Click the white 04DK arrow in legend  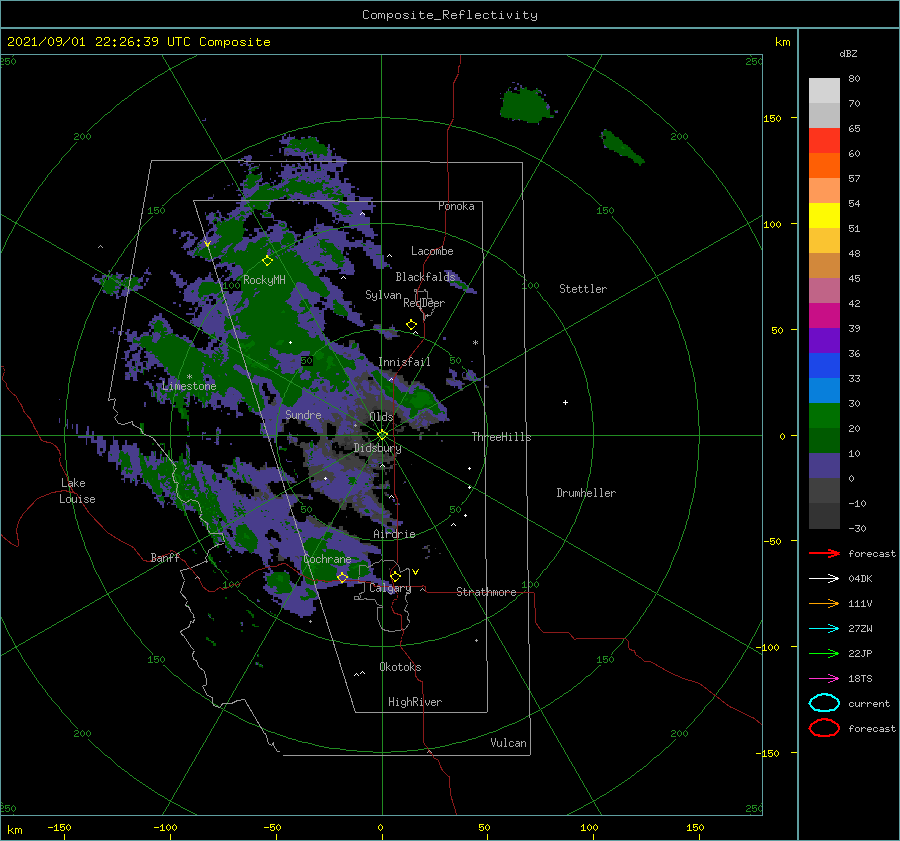click(x=824, y=579)
